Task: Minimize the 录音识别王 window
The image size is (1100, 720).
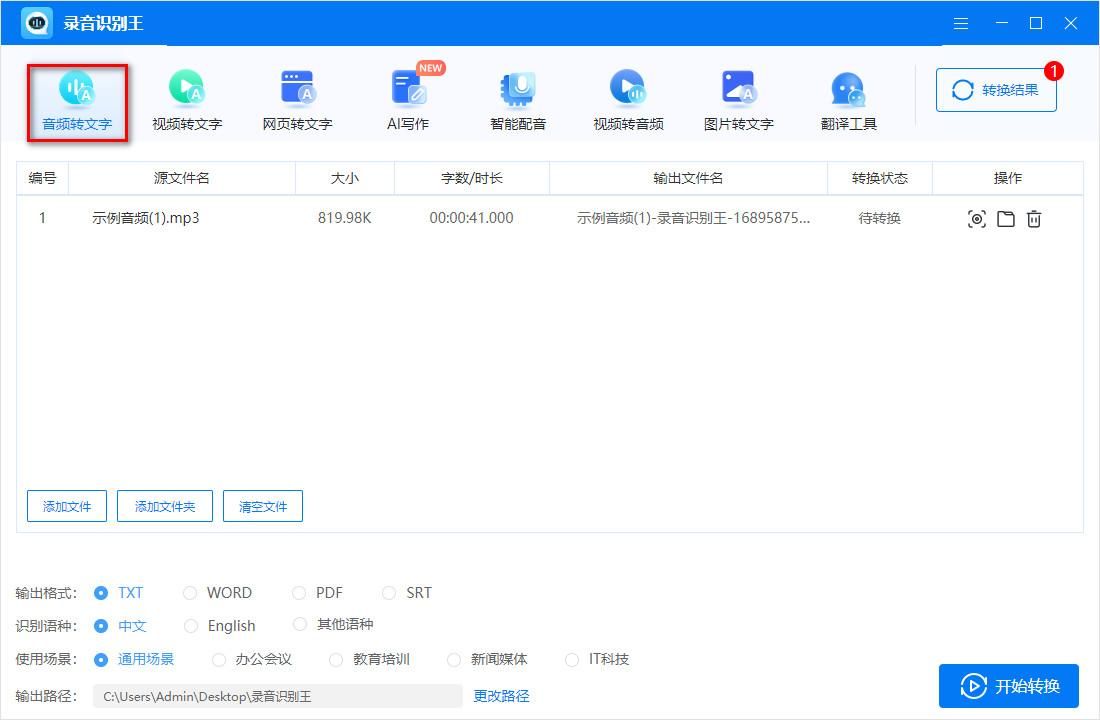Action: (x=1002, y=23)
